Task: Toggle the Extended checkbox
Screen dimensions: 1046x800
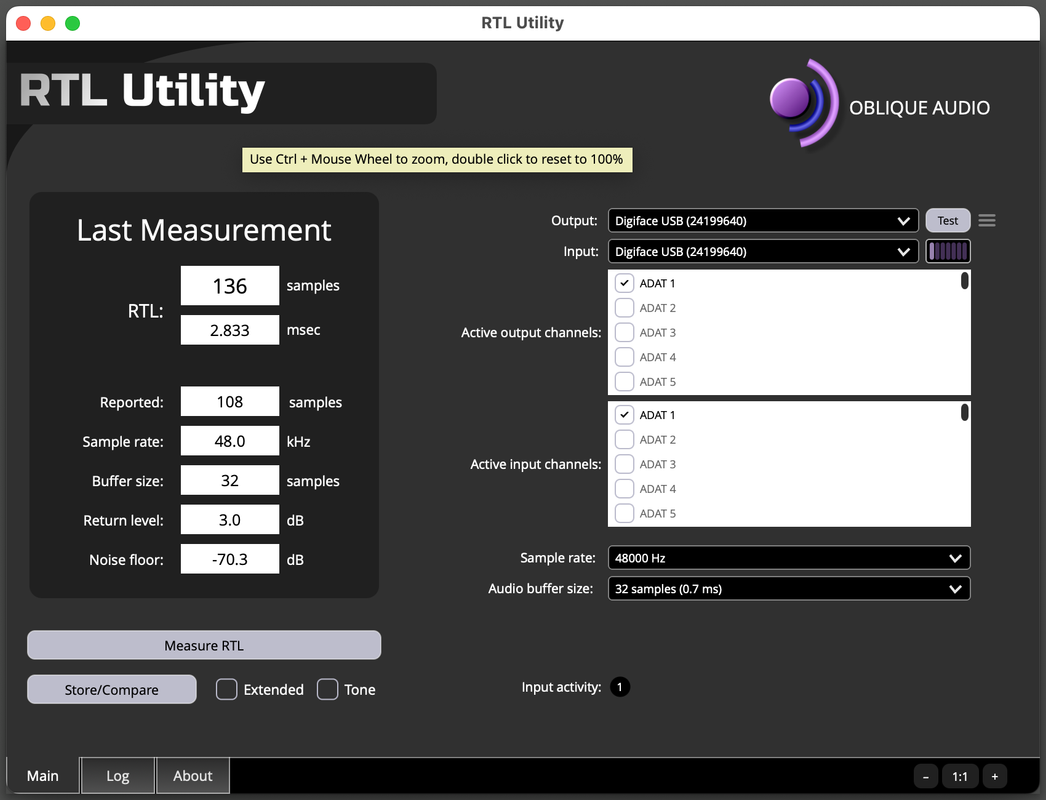Action: (x=227, y=689)
